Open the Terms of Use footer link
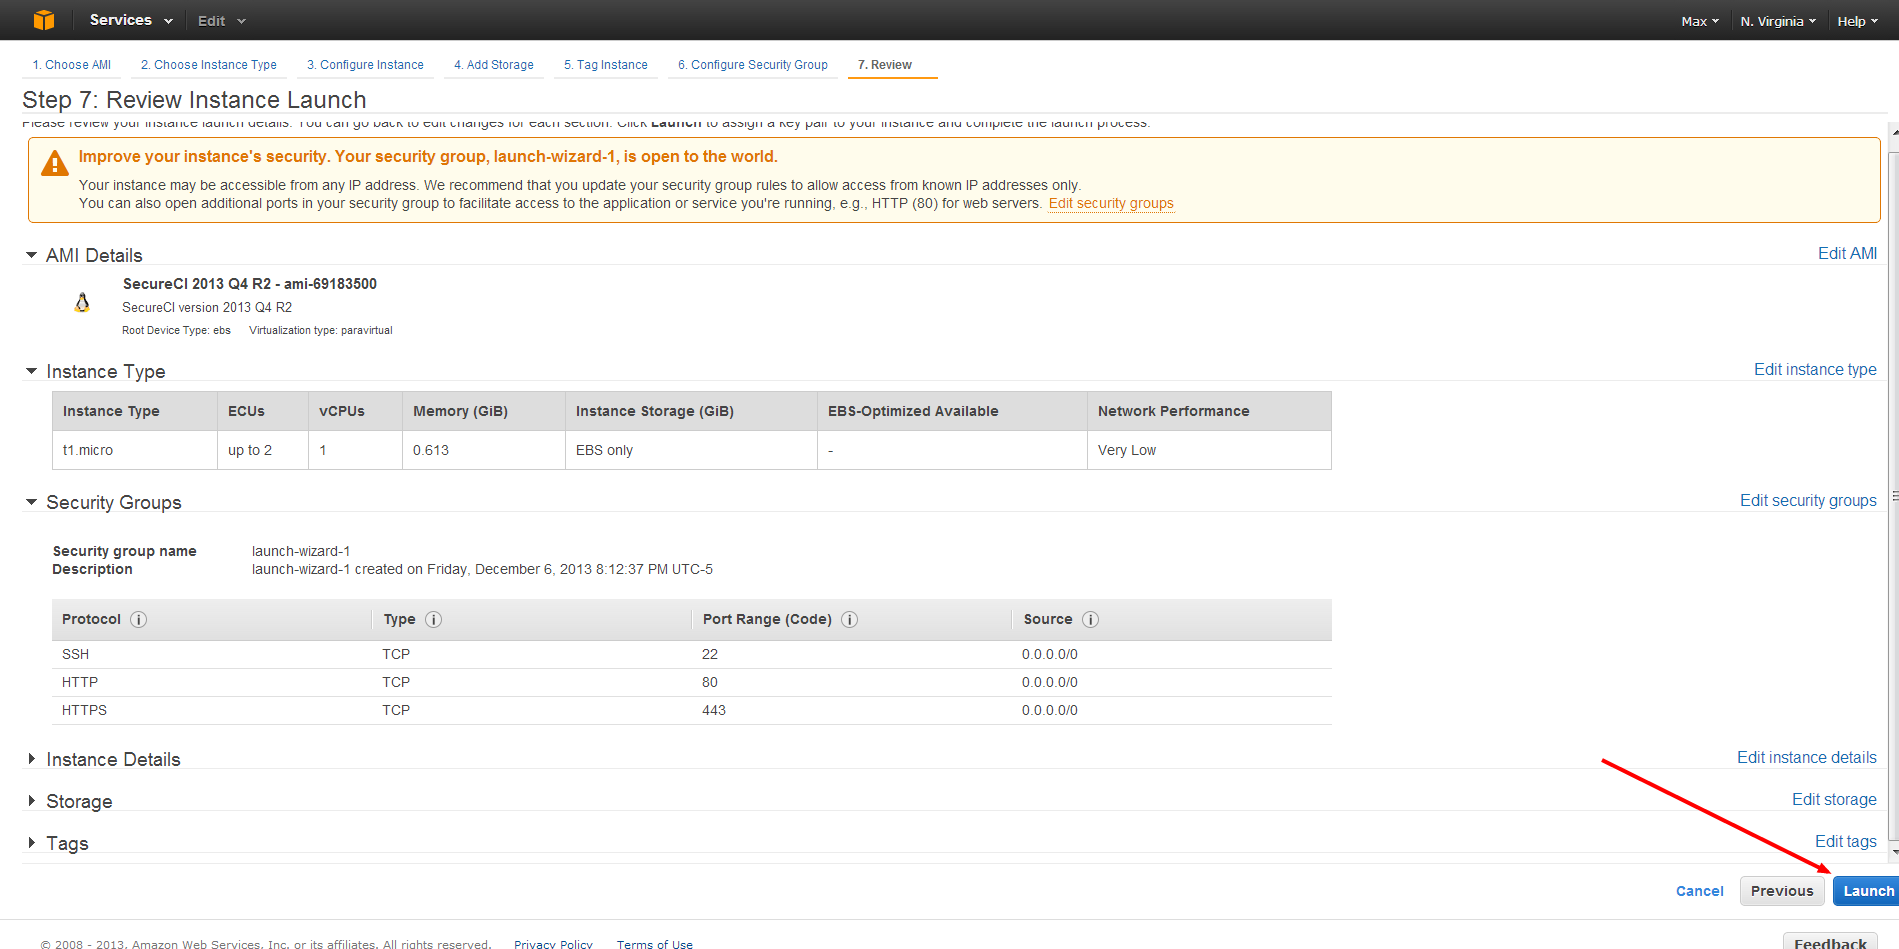 coord(654,944)
